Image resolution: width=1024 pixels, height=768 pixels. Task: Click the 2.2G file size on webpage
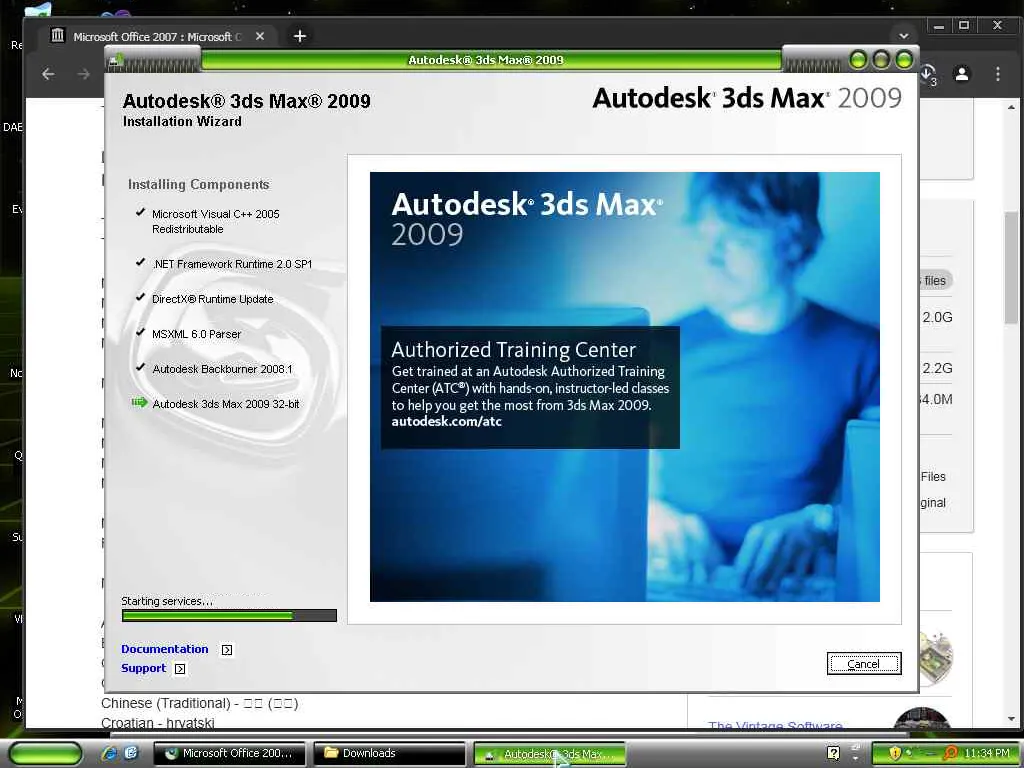pos(938,368)
